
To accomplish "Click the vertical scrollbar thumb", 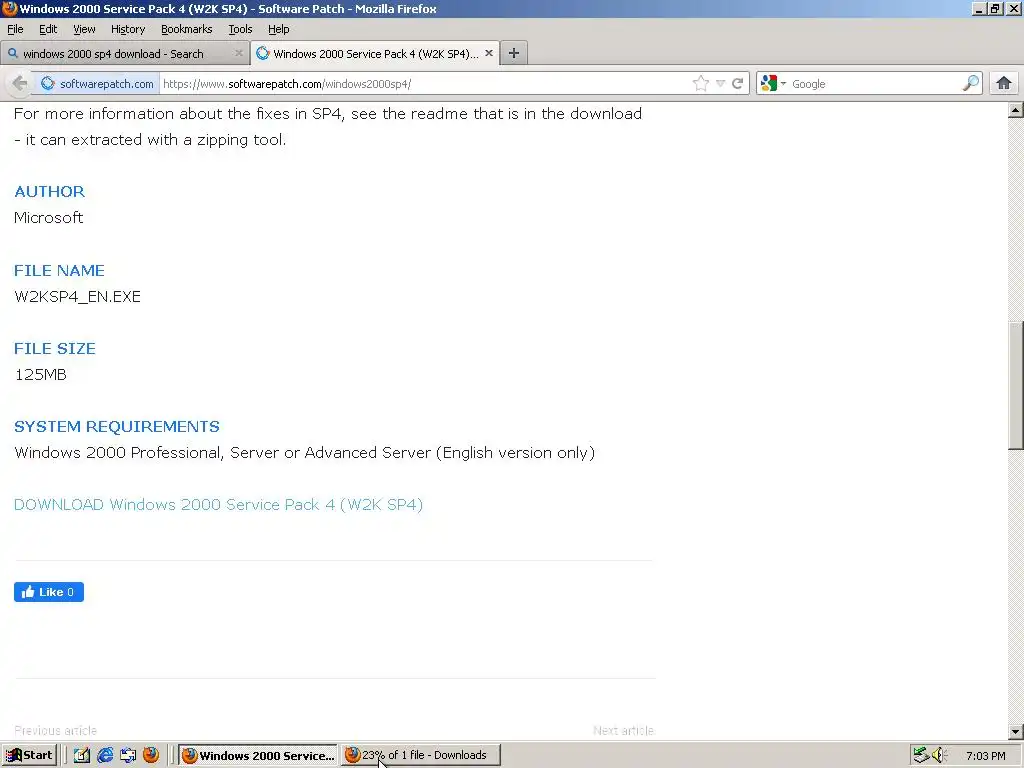I will pyautogui.click(x=1016, y=385).
